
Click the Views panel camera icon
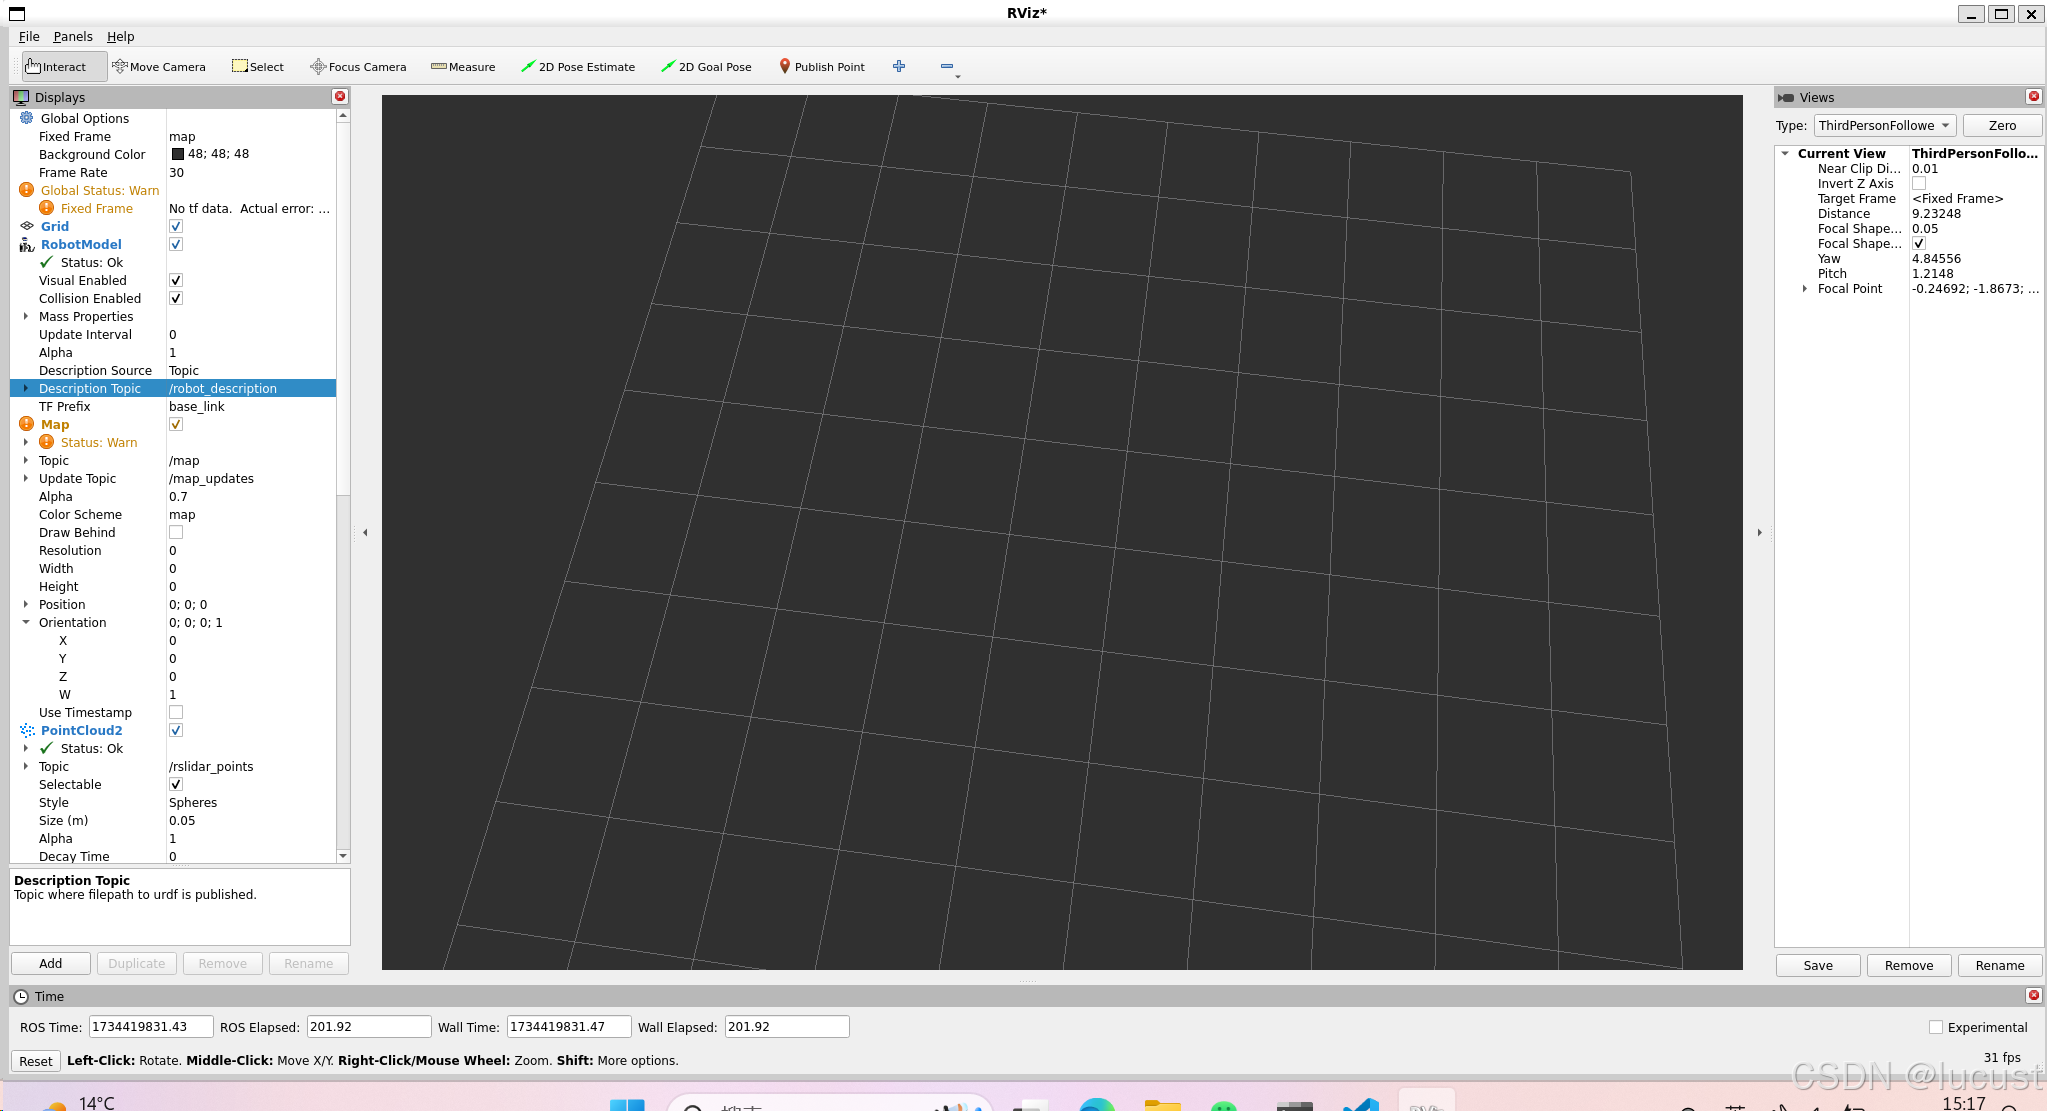pos(1786,97)
